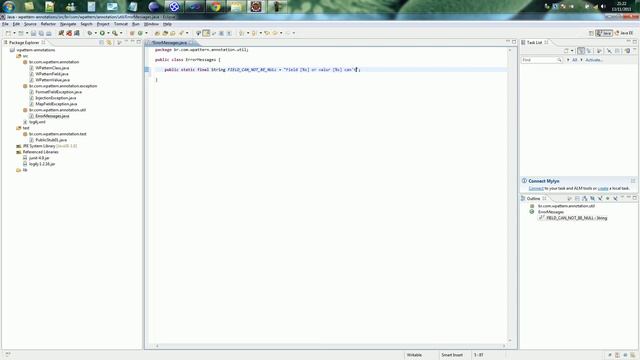640x360 pixels.
Task: Toggle Focus on Workweek in Task List
Action: click(x=599, y=51)
